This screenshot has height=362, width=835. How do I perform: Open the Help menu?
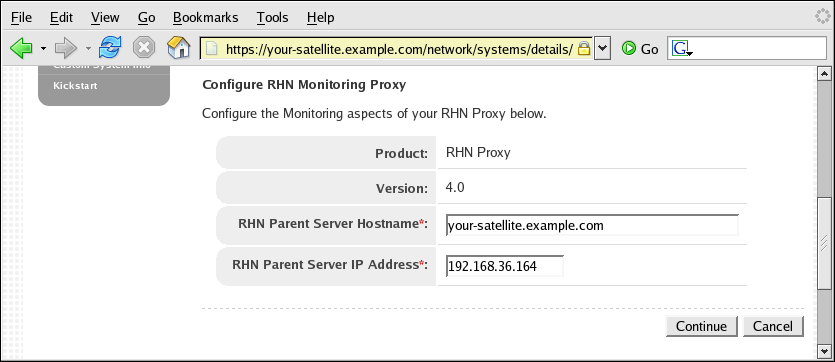click(321, 18)
